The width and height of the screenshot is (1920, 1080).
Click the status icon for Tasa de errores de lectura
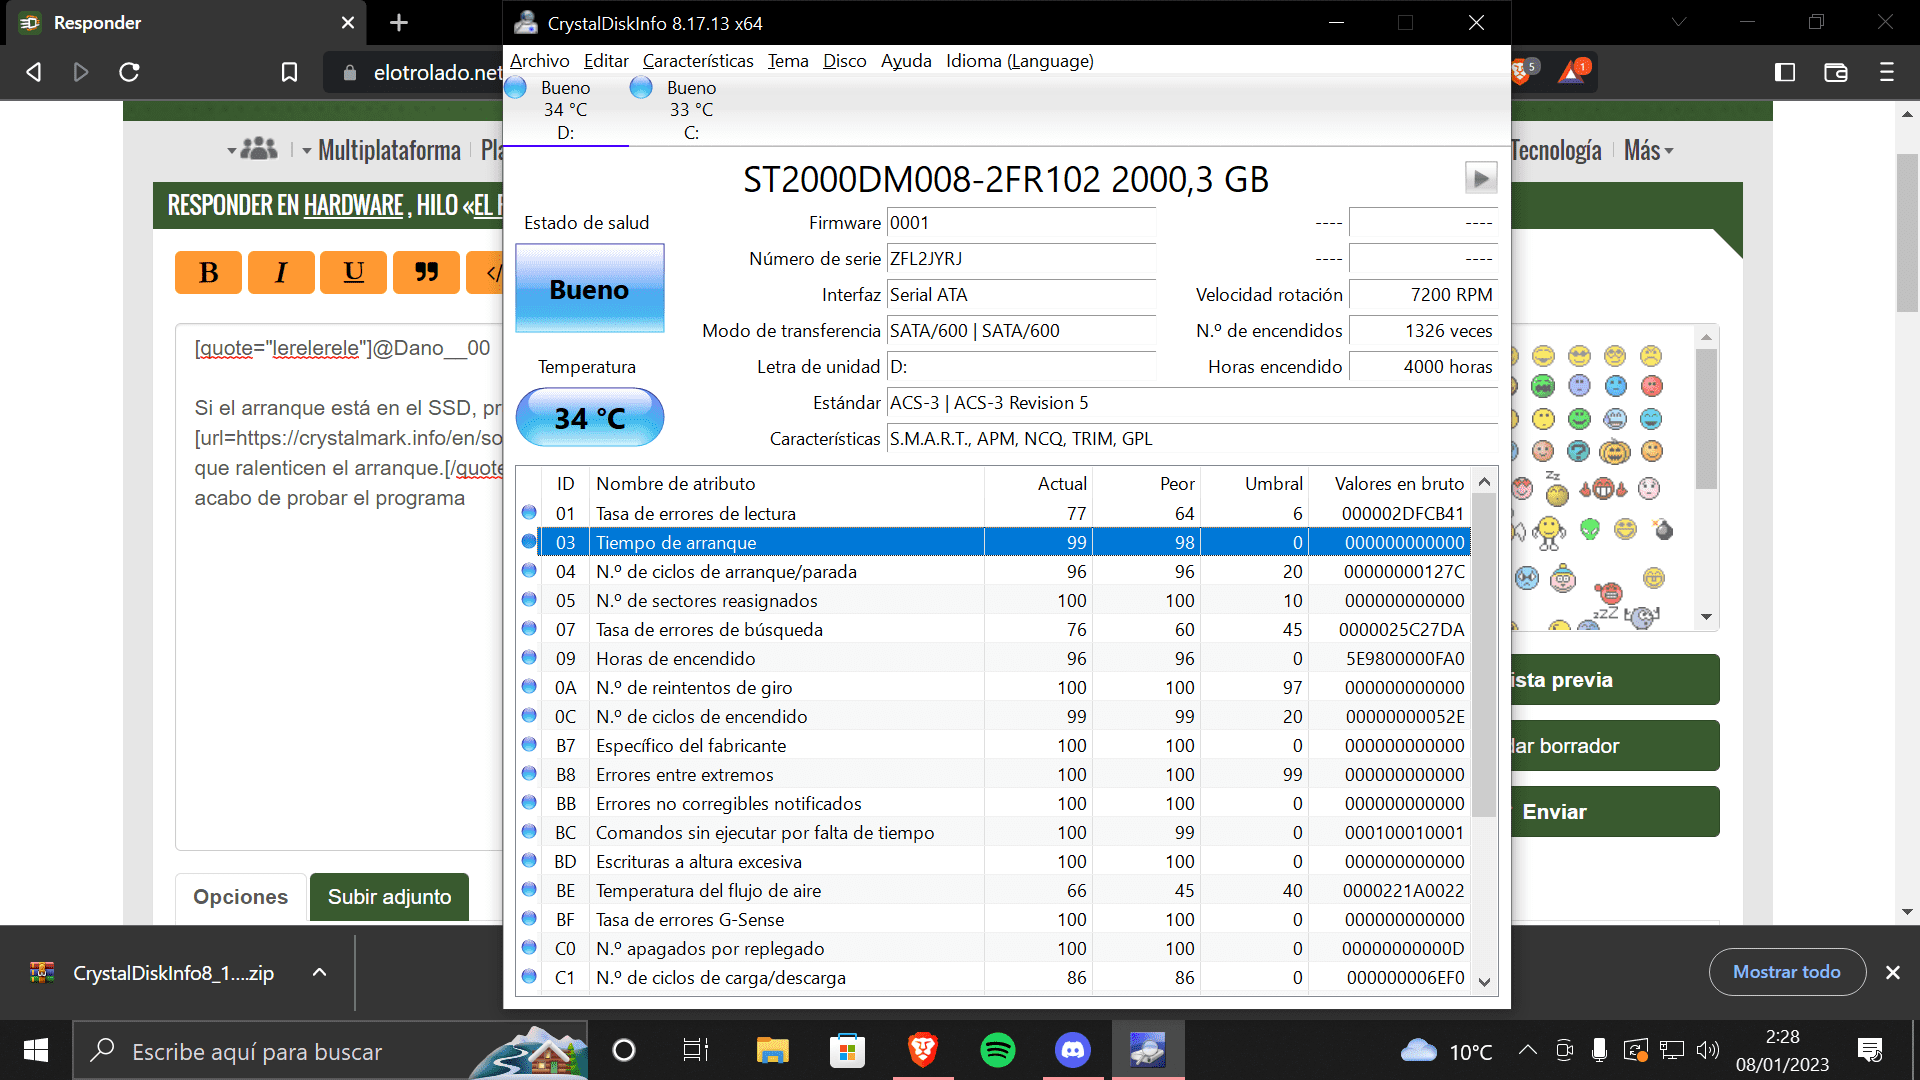pyautogui.click(x=529, y=512)
